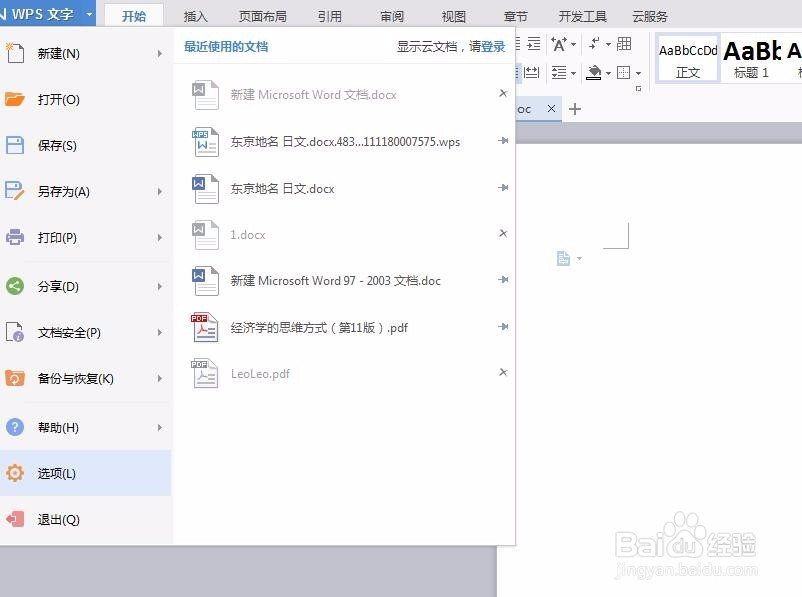Click the 新建(N) document icon
The height and width of the screenshot is (597, 802).
15,53
